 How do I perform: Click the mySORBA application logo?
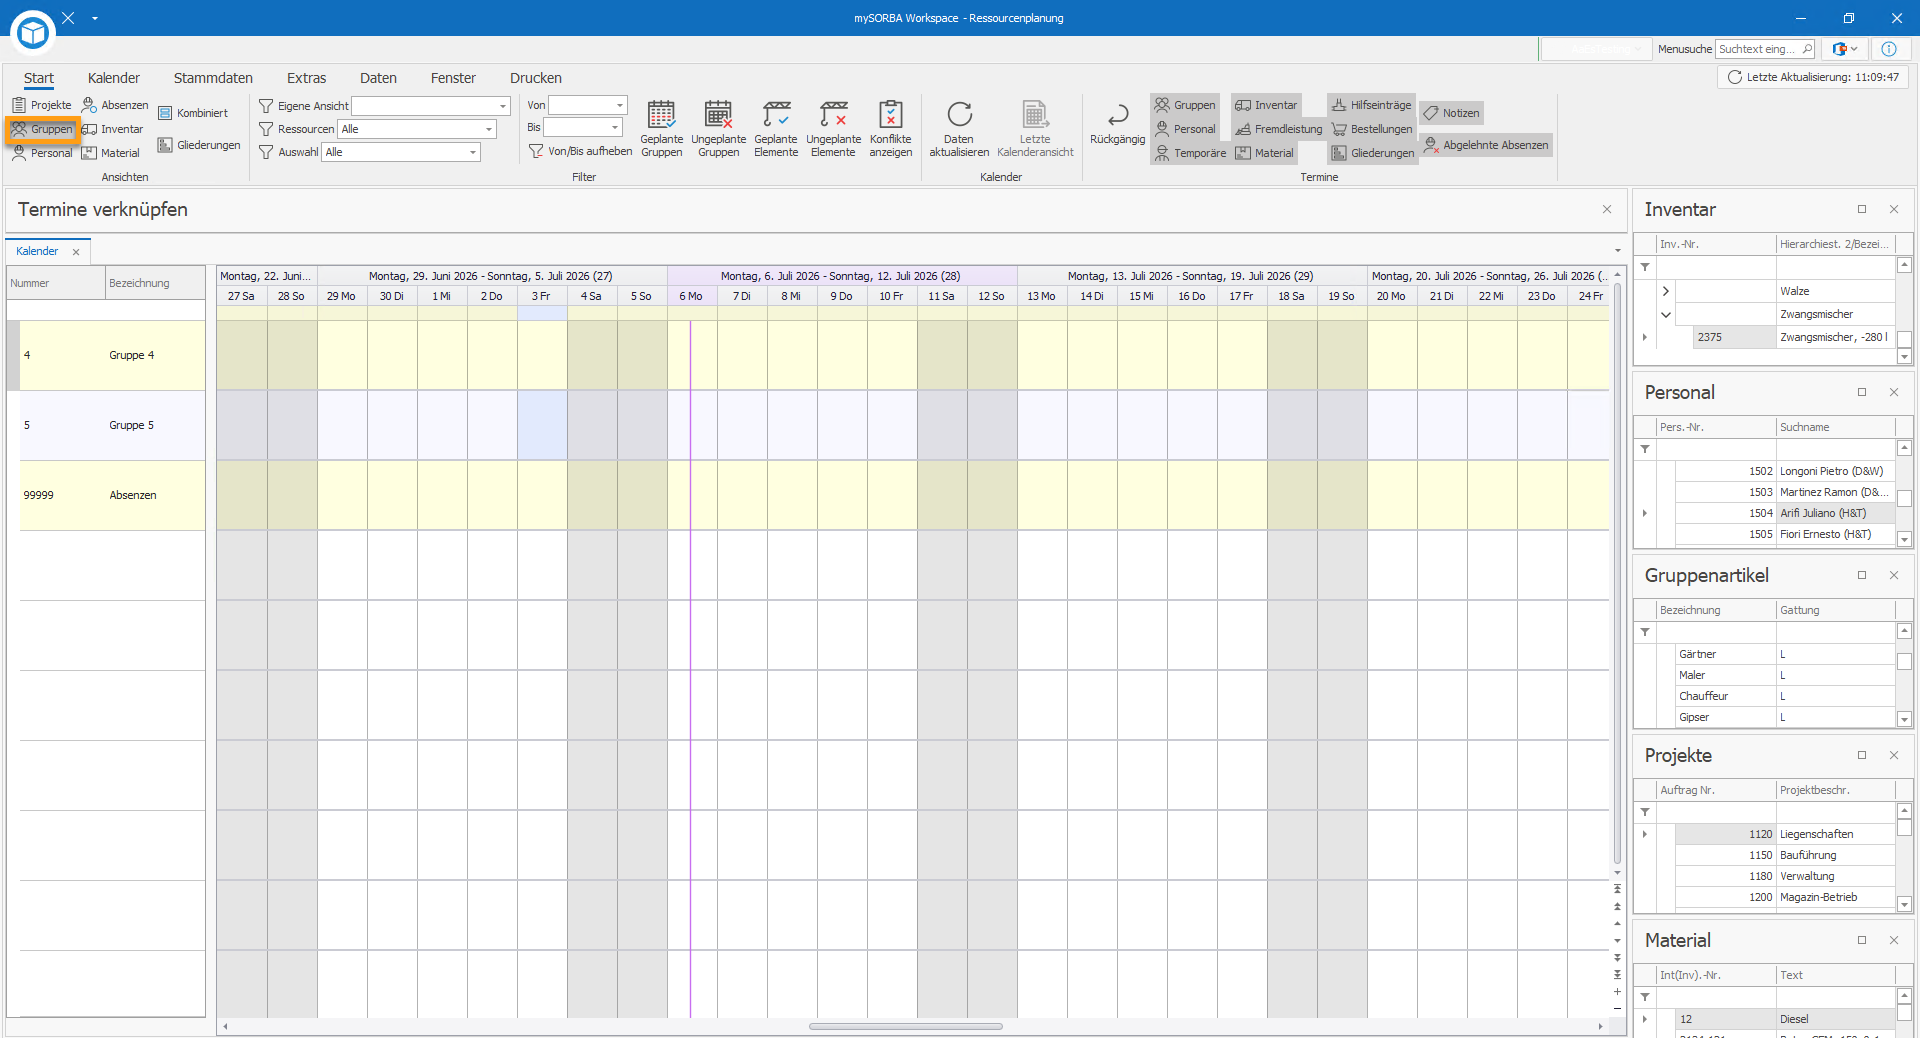33,33
